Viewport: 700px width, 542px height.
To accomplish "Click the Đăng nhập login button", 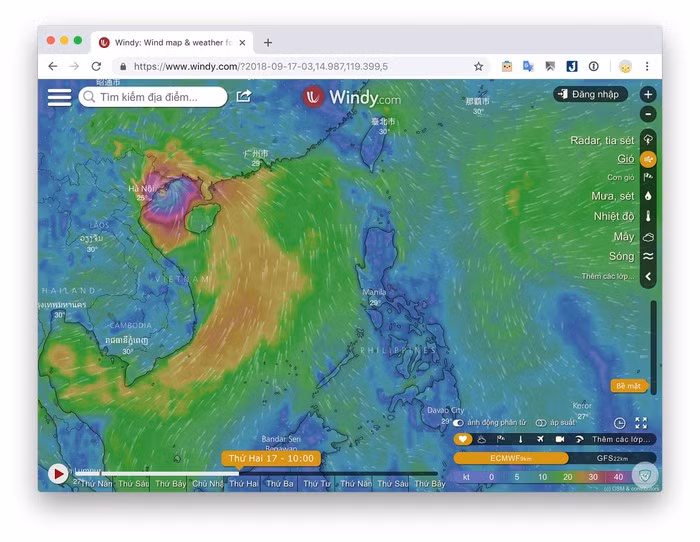I will (x=591, y=94).
